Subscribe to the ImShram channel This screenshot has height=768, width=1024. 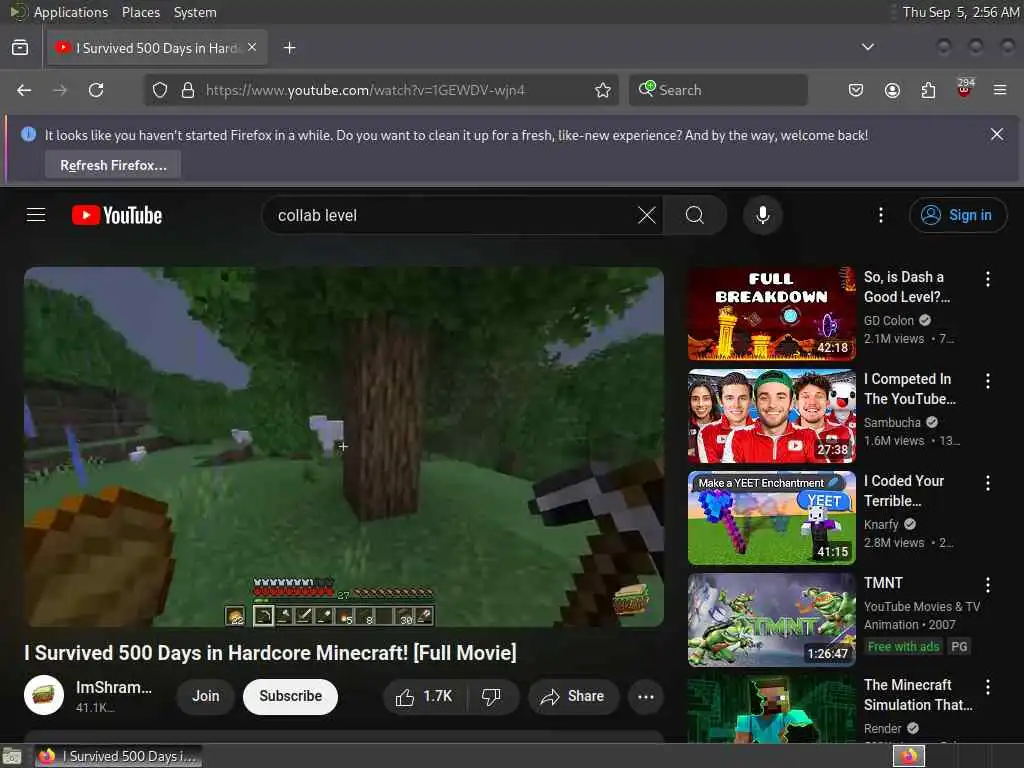point(290,697)
